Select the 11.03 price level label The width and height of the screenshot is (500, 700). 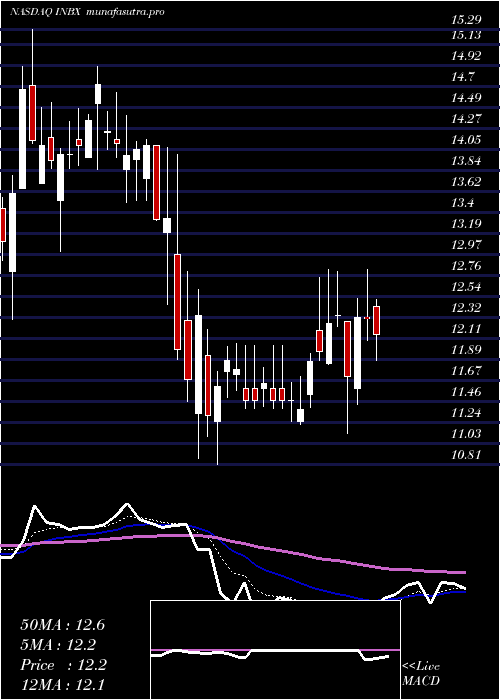(466, 434)
